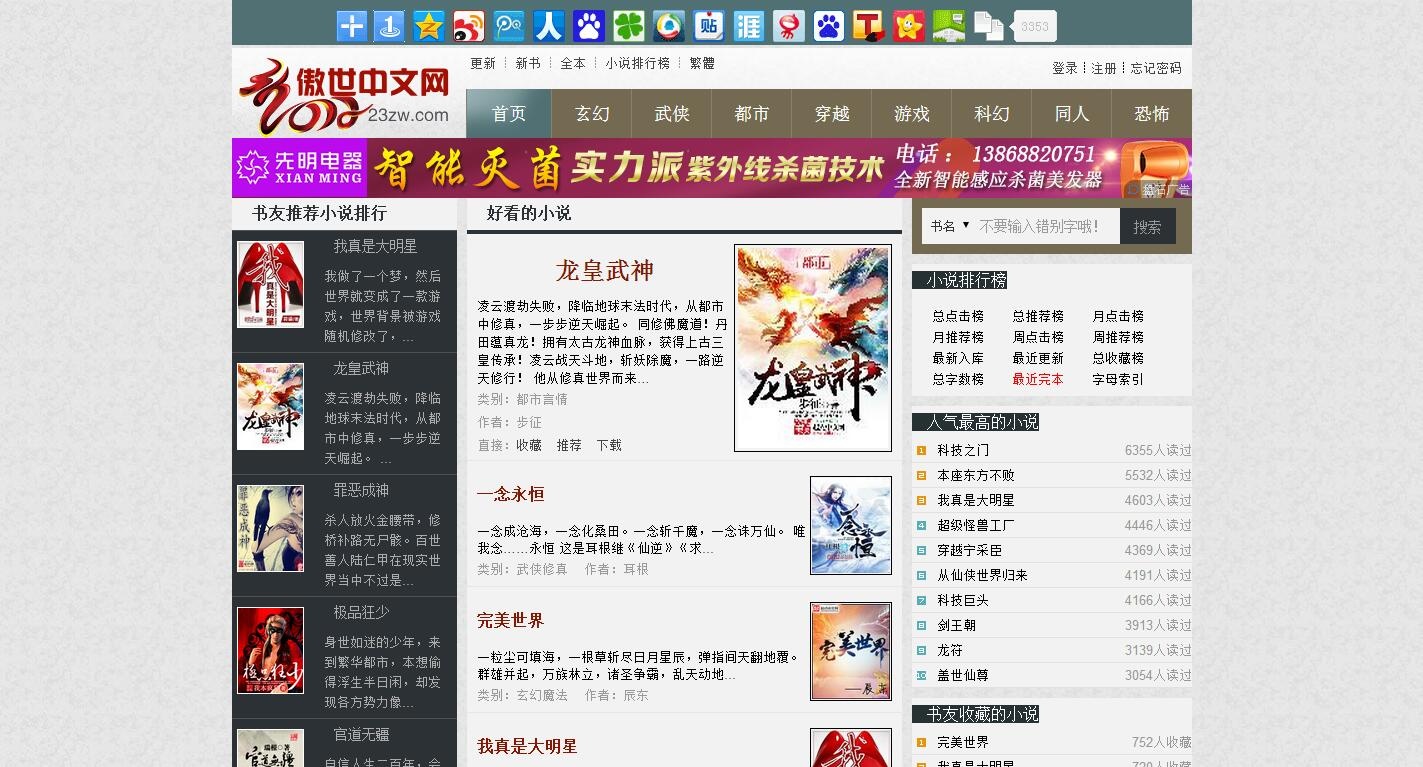Click the 龙皇武神 featured title
Viewport: 1423px width, 767px height.
(x=604, y=271)
